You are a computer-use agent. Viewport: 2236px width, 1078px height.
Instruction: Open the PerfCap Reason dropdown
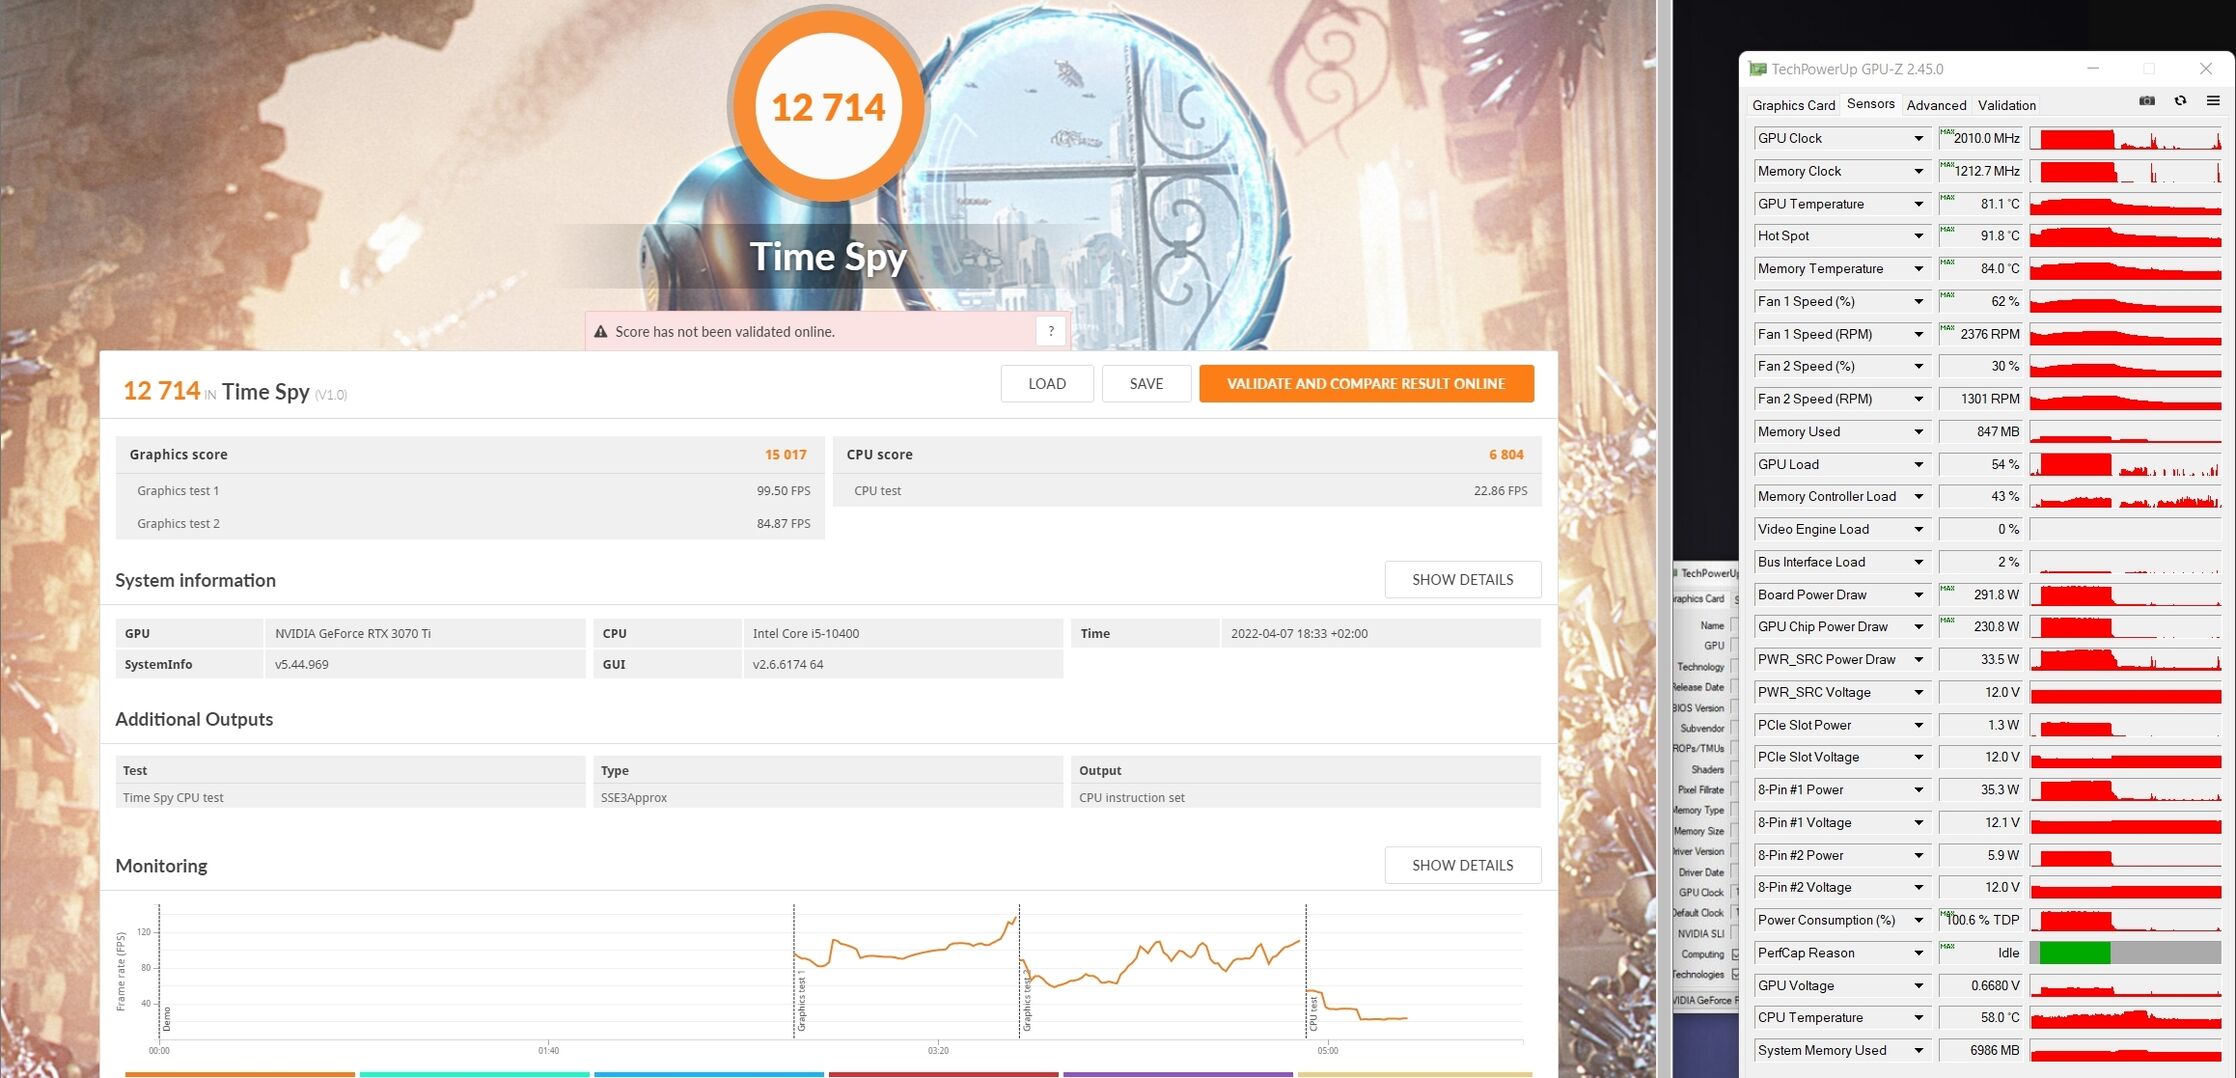click(1918, 954)
